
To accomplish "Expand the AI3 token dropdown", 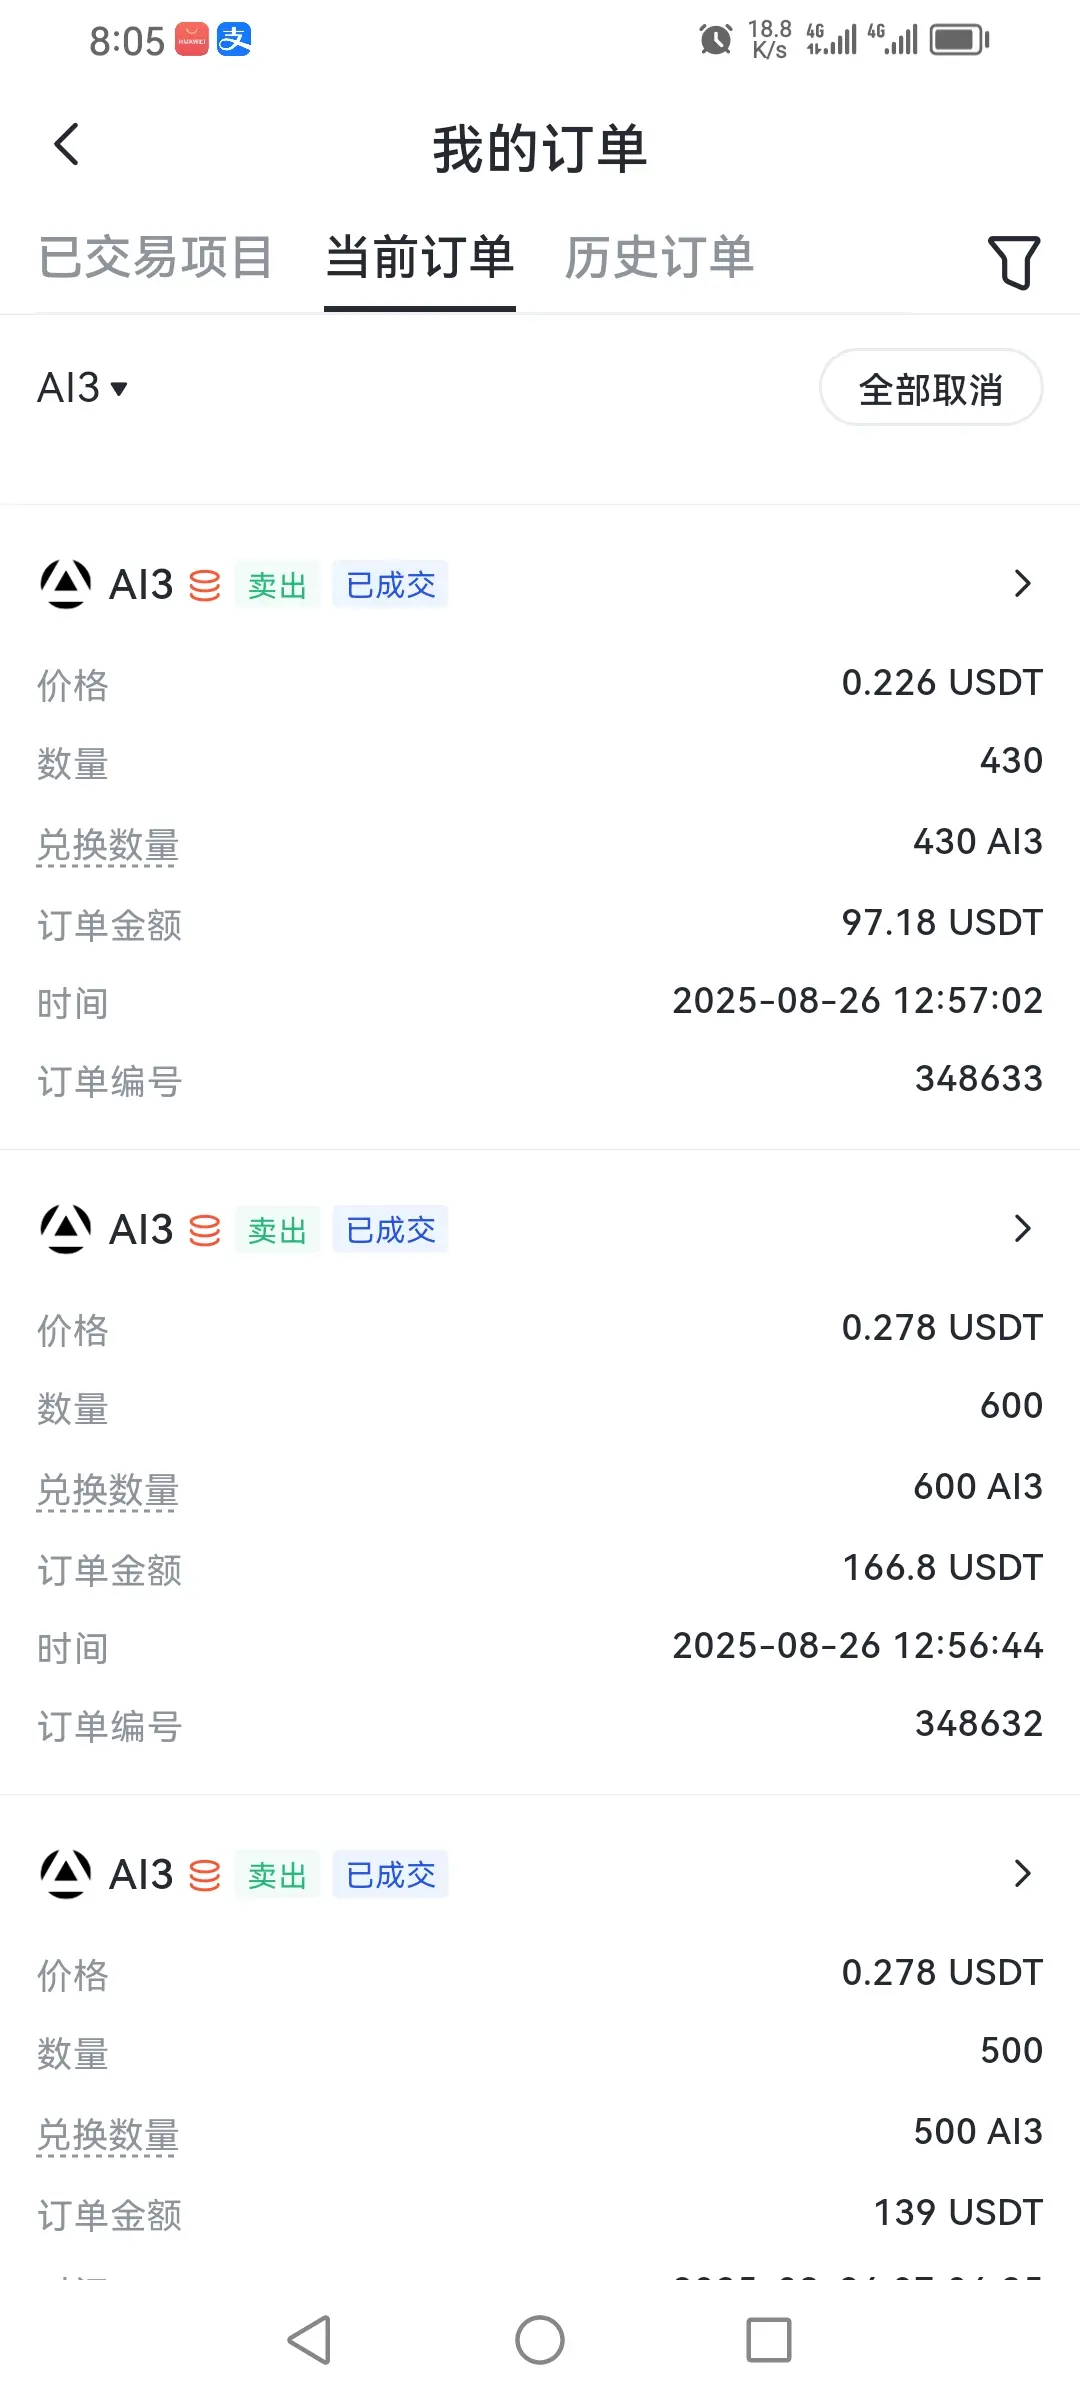I will pyautogui.click(x=83, y=387).
